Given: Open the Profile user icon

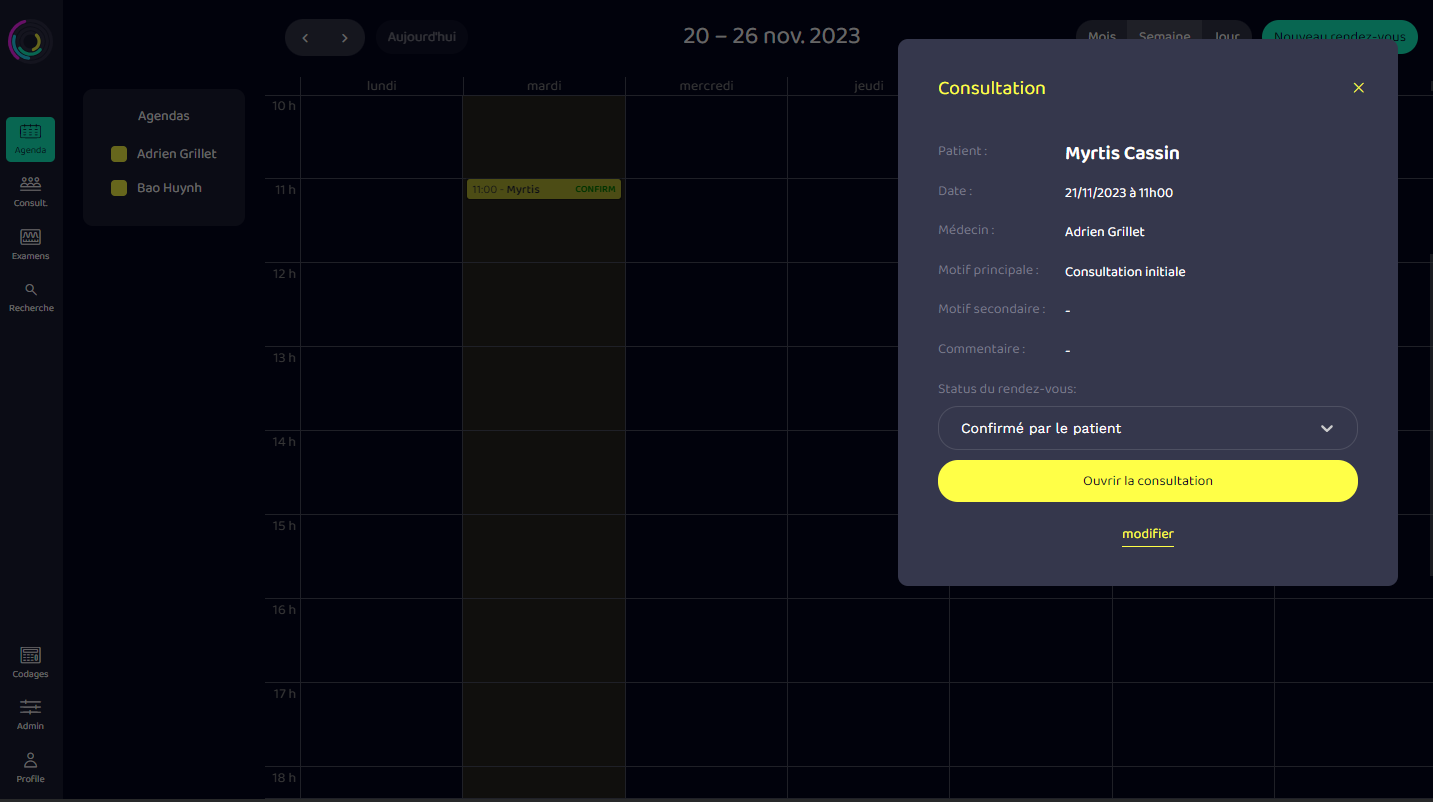Looking at the screenshot, I should (30, 760).
